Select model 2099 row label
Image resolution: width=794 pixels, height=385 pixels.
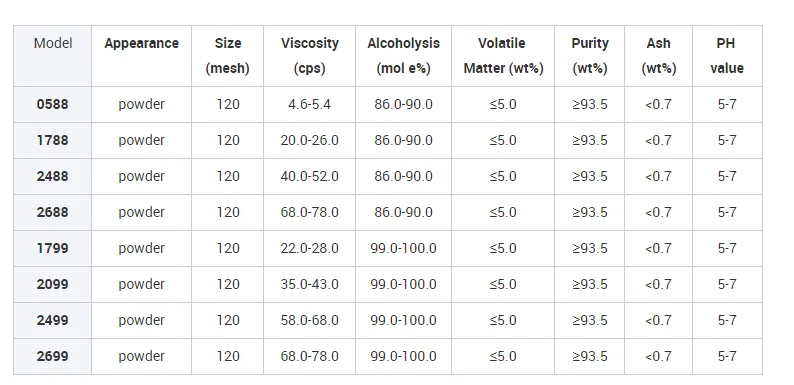pyautogui.click(x=52, y=284)
